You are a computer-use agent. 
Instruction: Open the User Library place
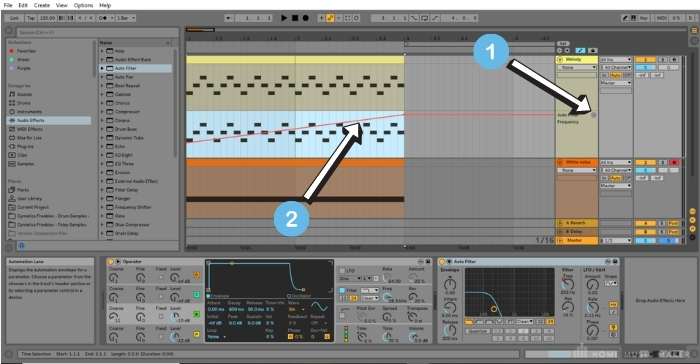click(29, 198)
